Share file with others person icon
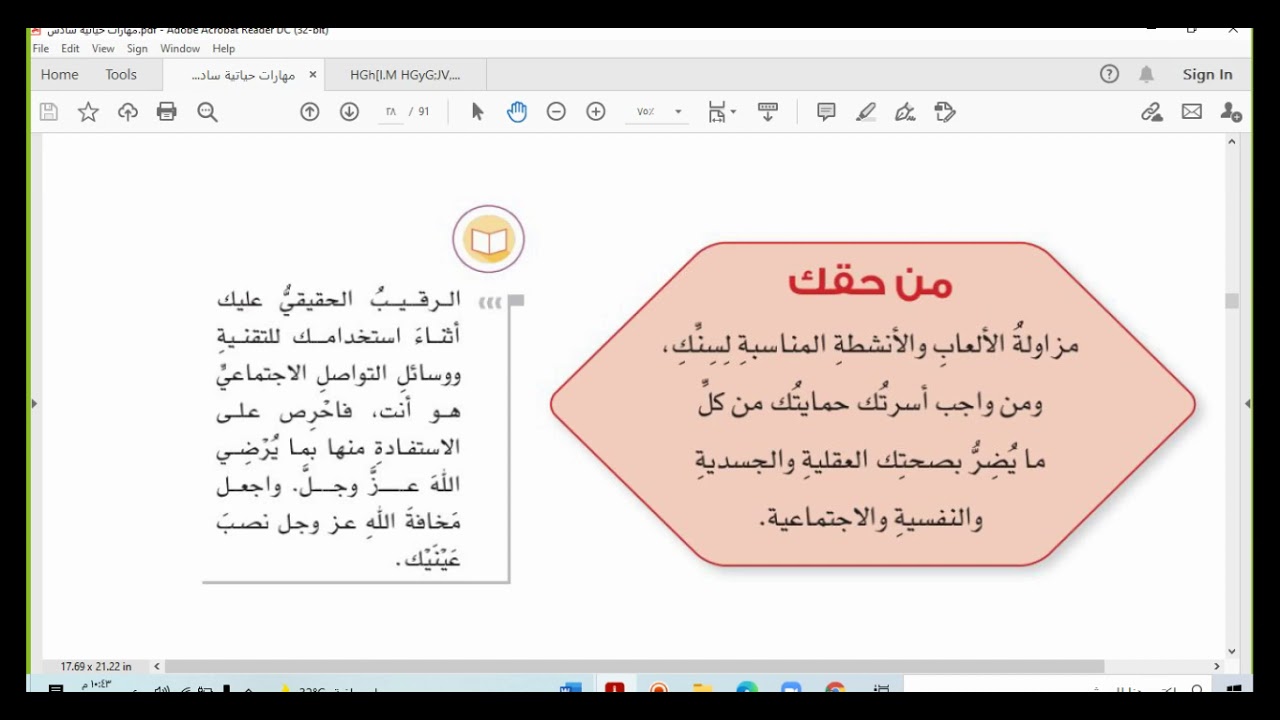This screenshot has height=720, width=1280. point(1231,112)
